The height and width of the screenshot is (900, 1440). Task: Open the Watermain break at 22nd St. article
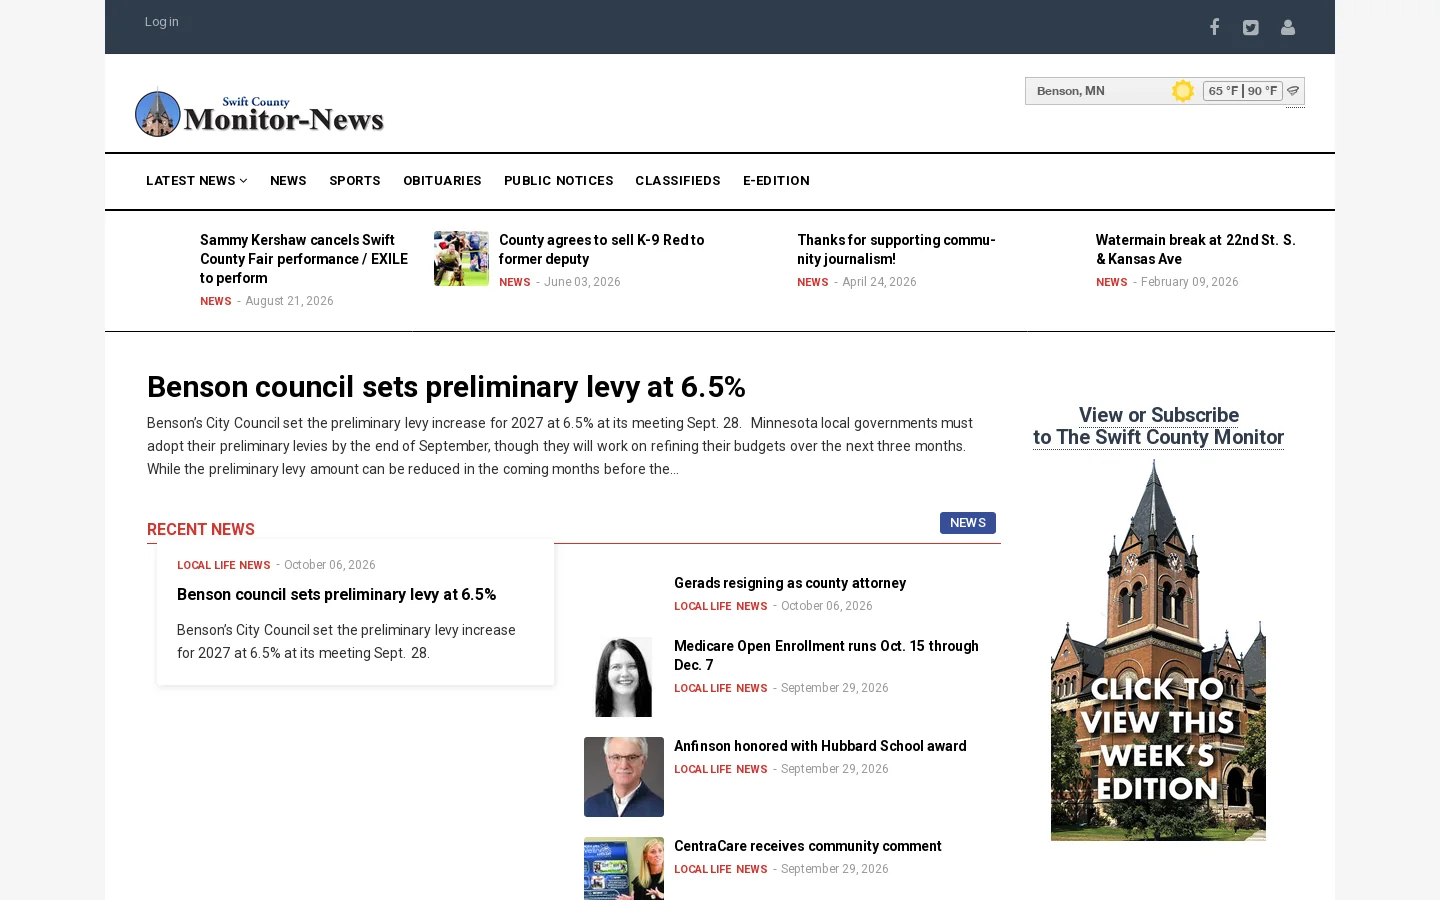[1195, 249]
